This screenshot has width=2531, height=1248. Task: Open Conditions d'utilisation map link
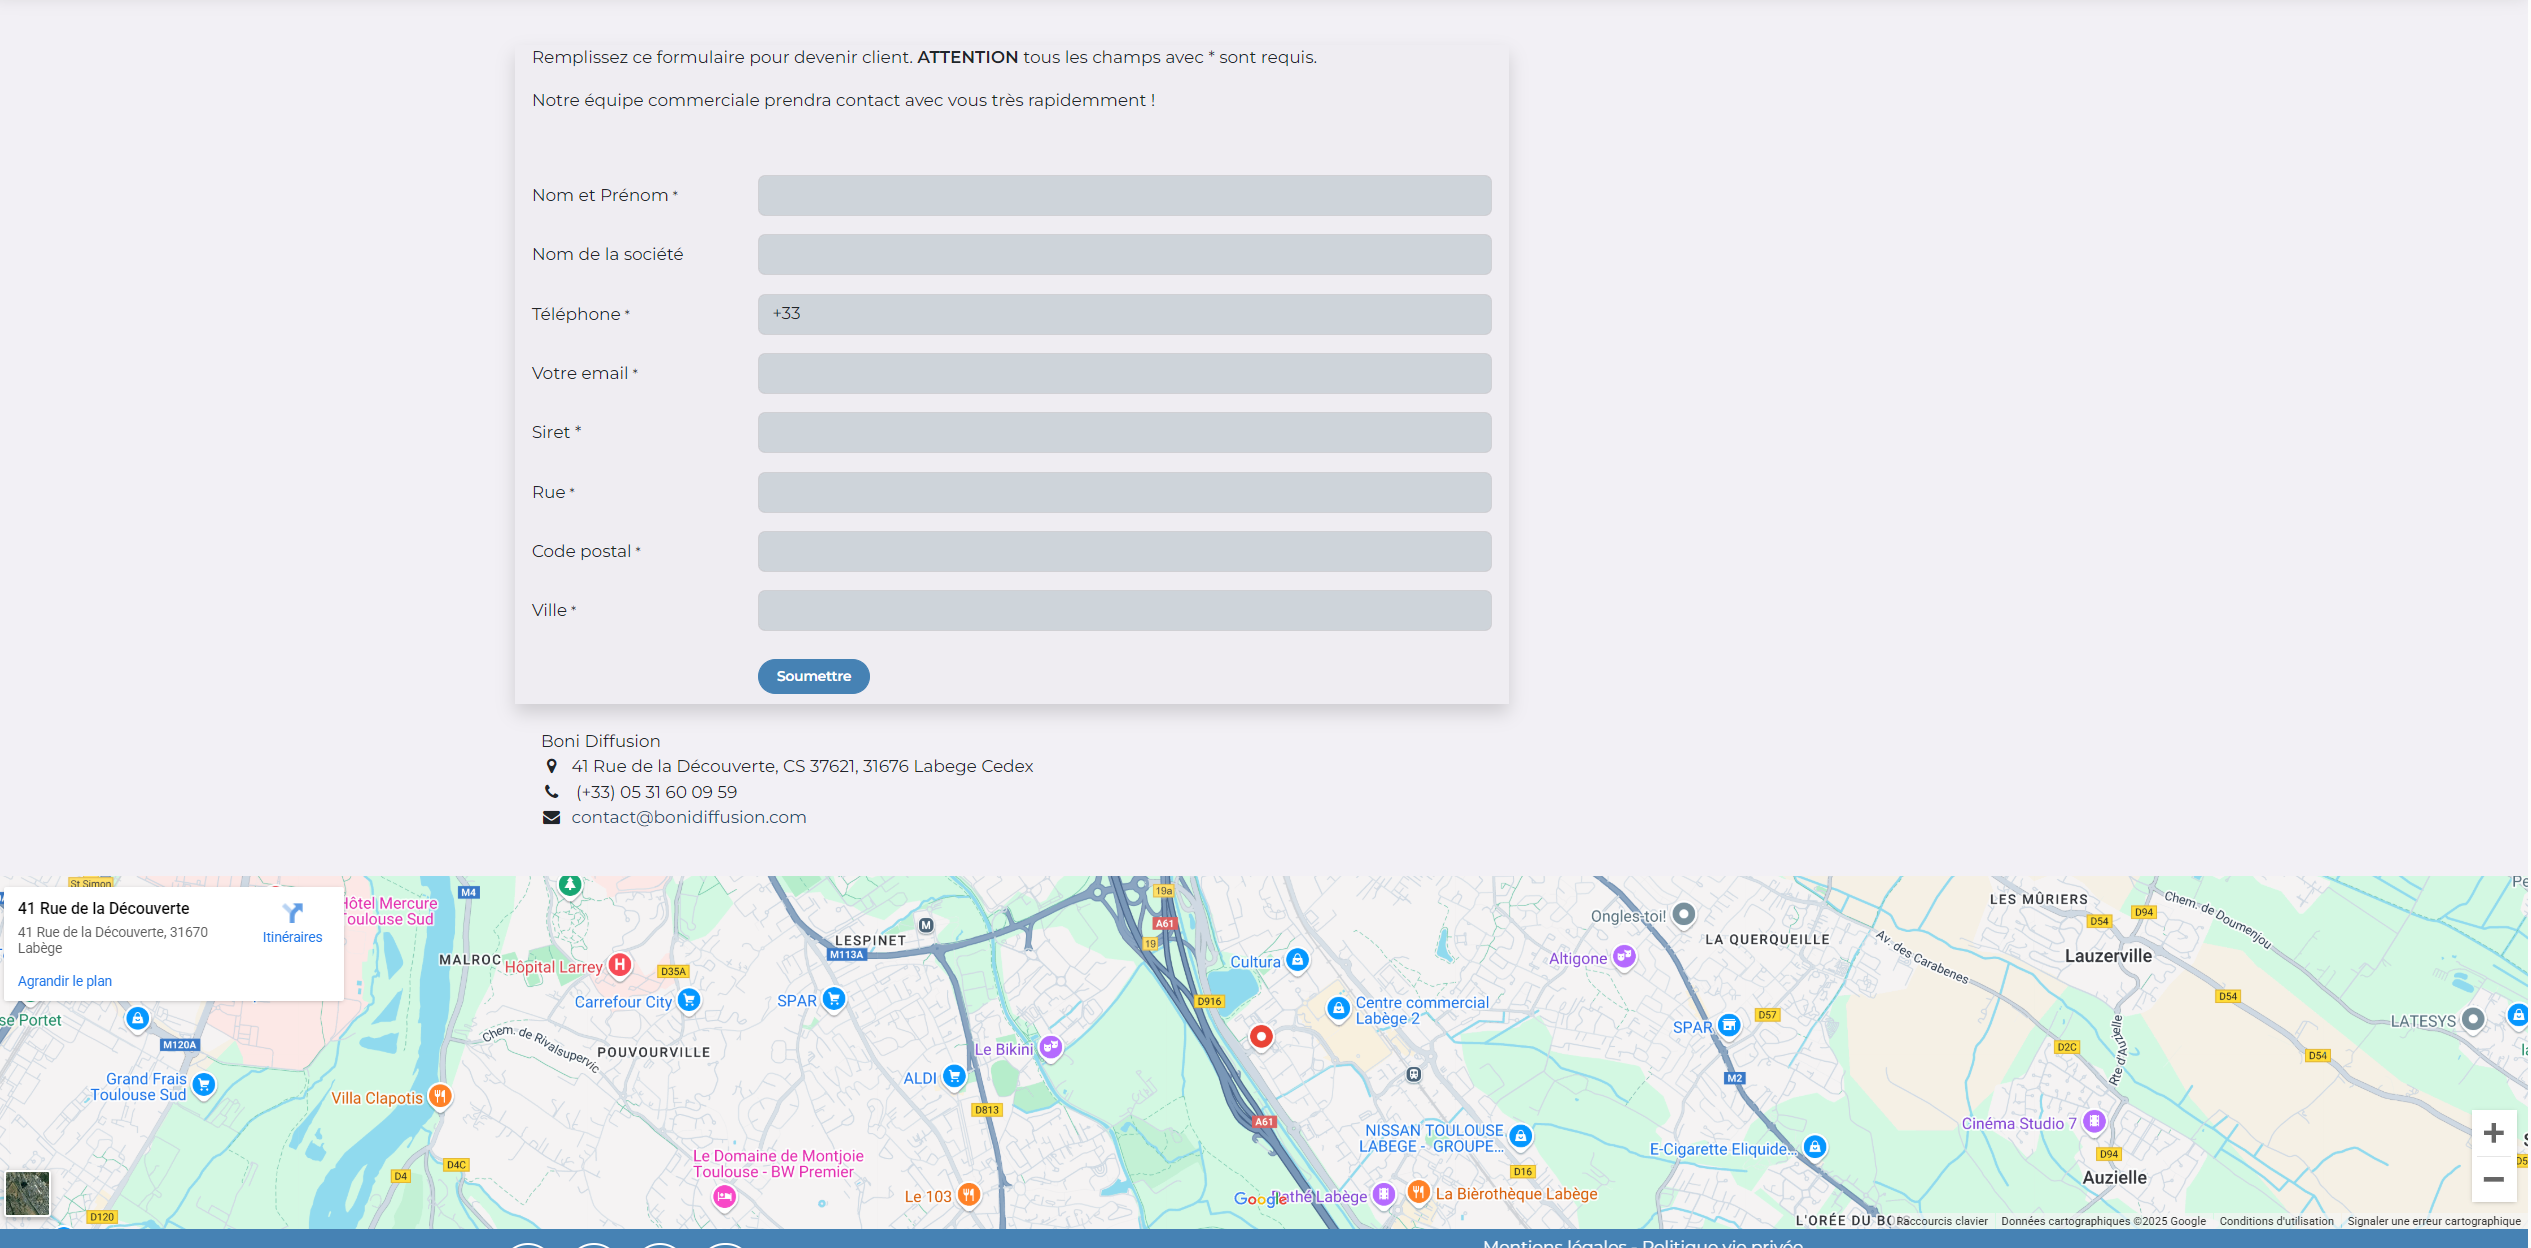tap(2276, 1221)
